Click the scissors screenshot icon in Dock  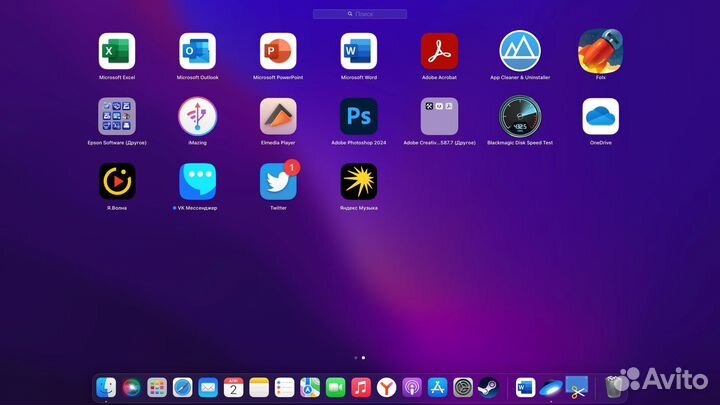tap(577, 388)
